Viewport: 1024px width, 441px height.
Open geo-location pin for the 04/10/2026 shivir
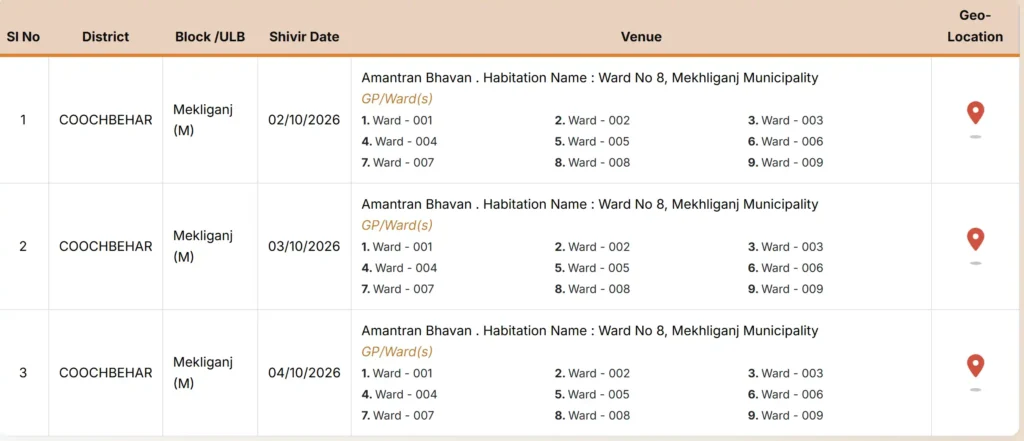(x=975, y=366)
